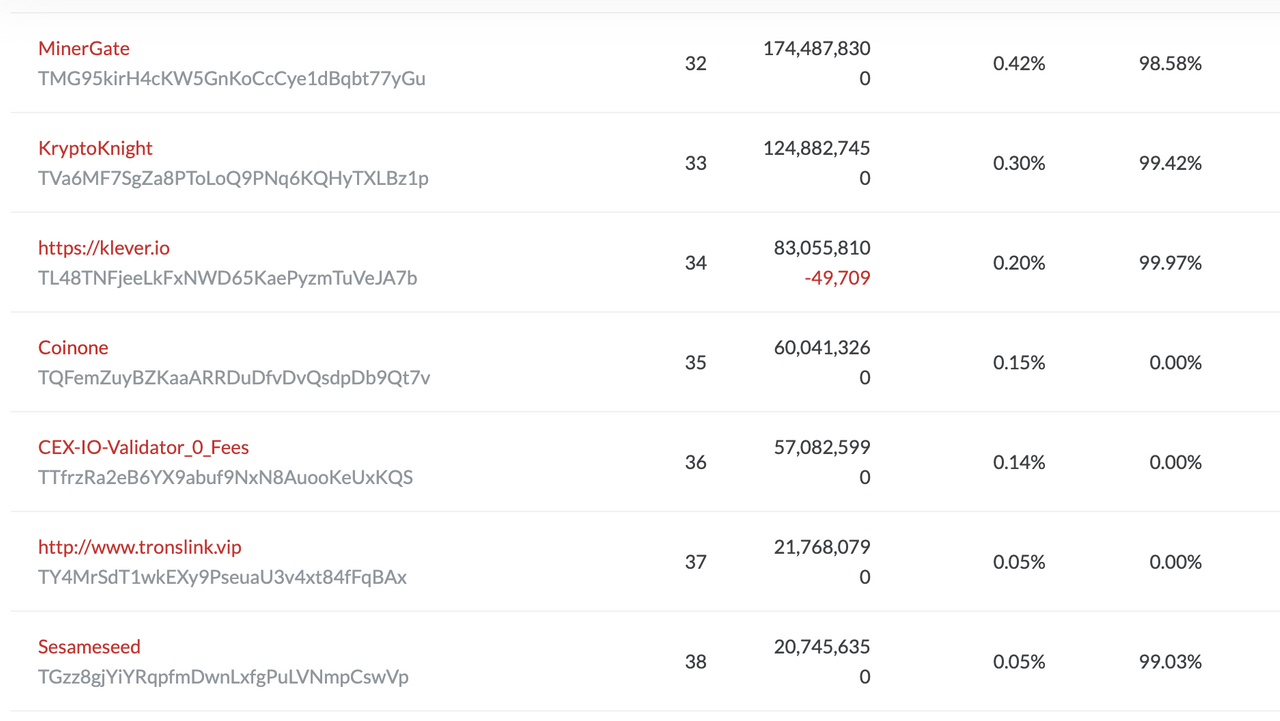Viewport: 1280px width, 721px height.
Task: Select rank number 34 for klever.io
Action: coord(695,262)
